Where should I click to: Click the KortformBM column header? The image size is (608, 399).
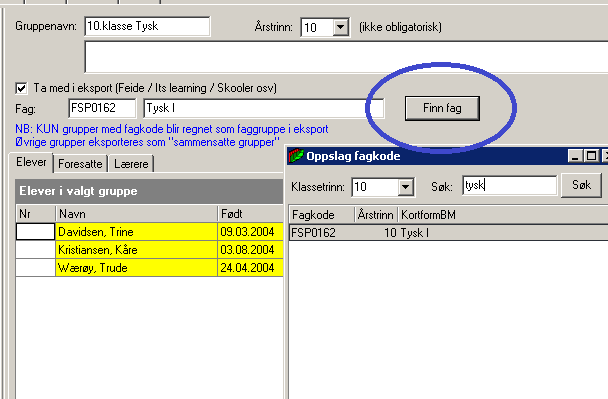coord(503,215)
